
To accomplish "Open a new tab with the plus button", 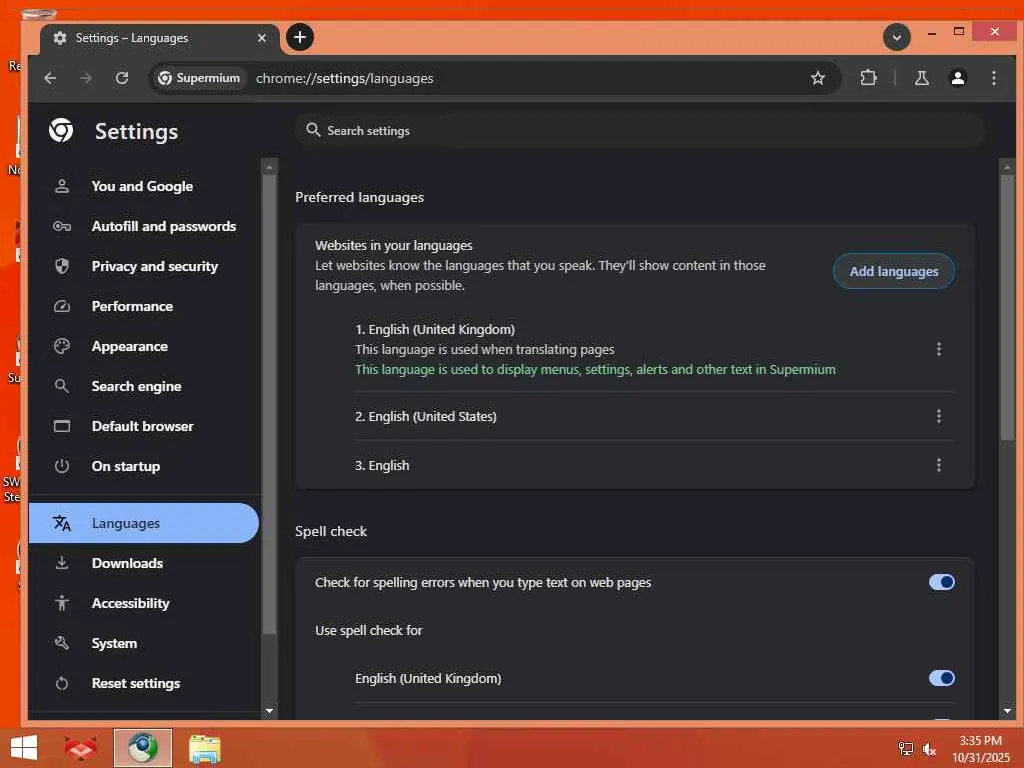I will tap(300, 37).
